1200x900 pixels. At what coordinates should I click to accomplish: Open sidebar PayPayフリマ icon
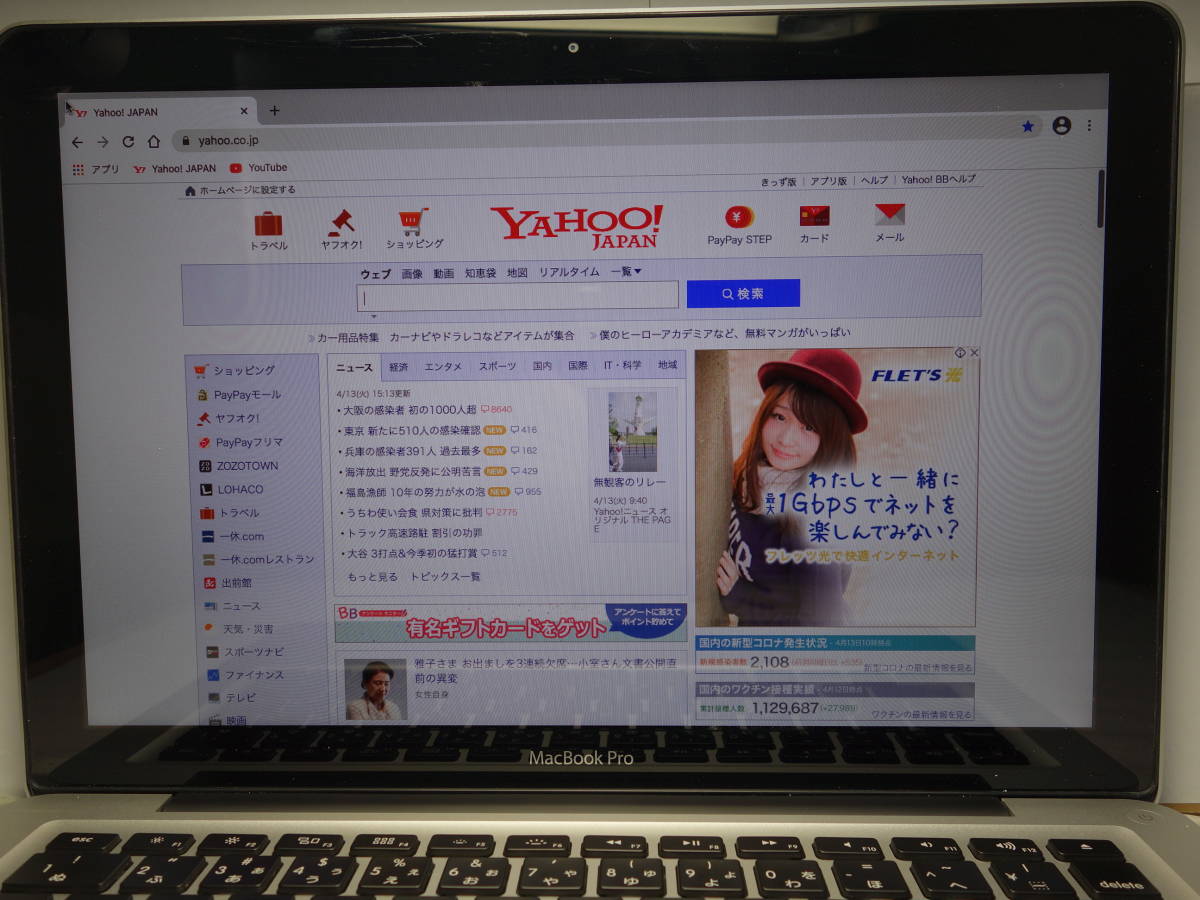[204, 442]
